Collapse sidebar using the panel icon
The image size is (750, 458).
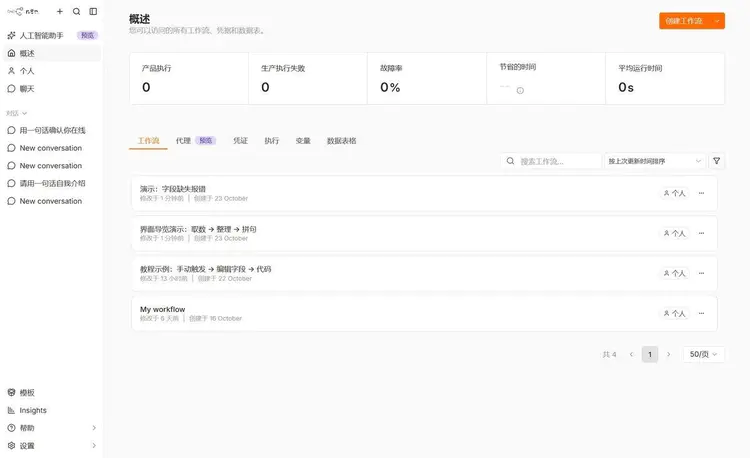coord(93,11)
